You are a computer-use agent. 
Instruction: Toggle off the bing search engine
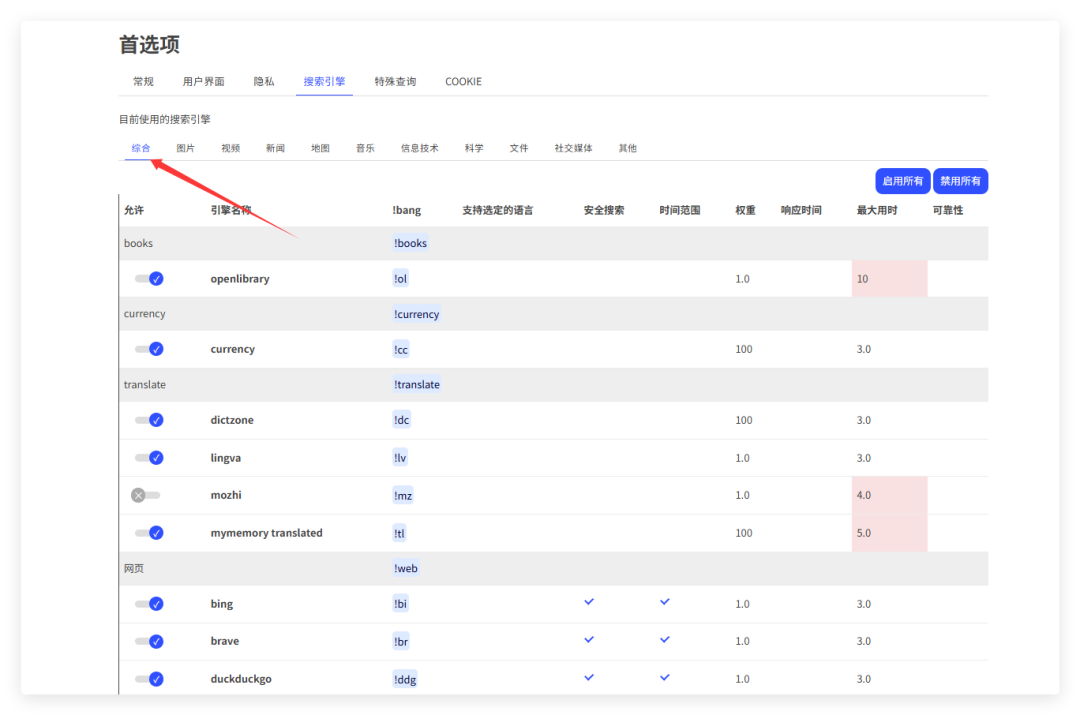pyautogui.click(x=148, y=603)
